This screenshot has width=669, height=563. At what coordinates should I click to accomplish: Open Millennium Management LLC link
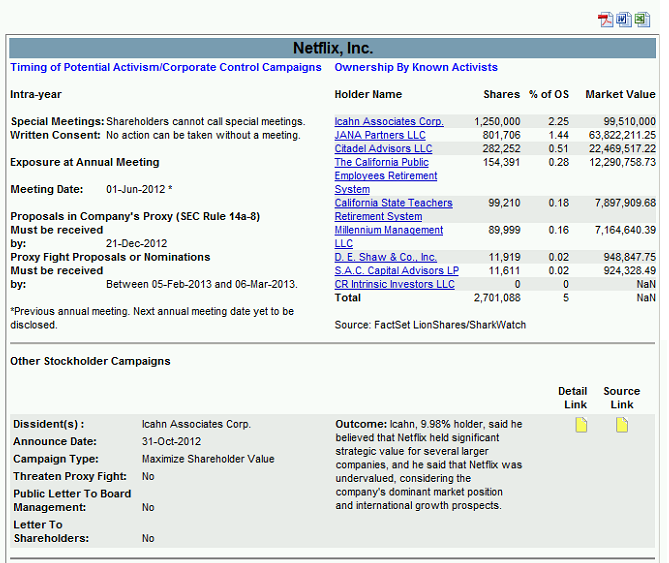(x=389, y=237)
